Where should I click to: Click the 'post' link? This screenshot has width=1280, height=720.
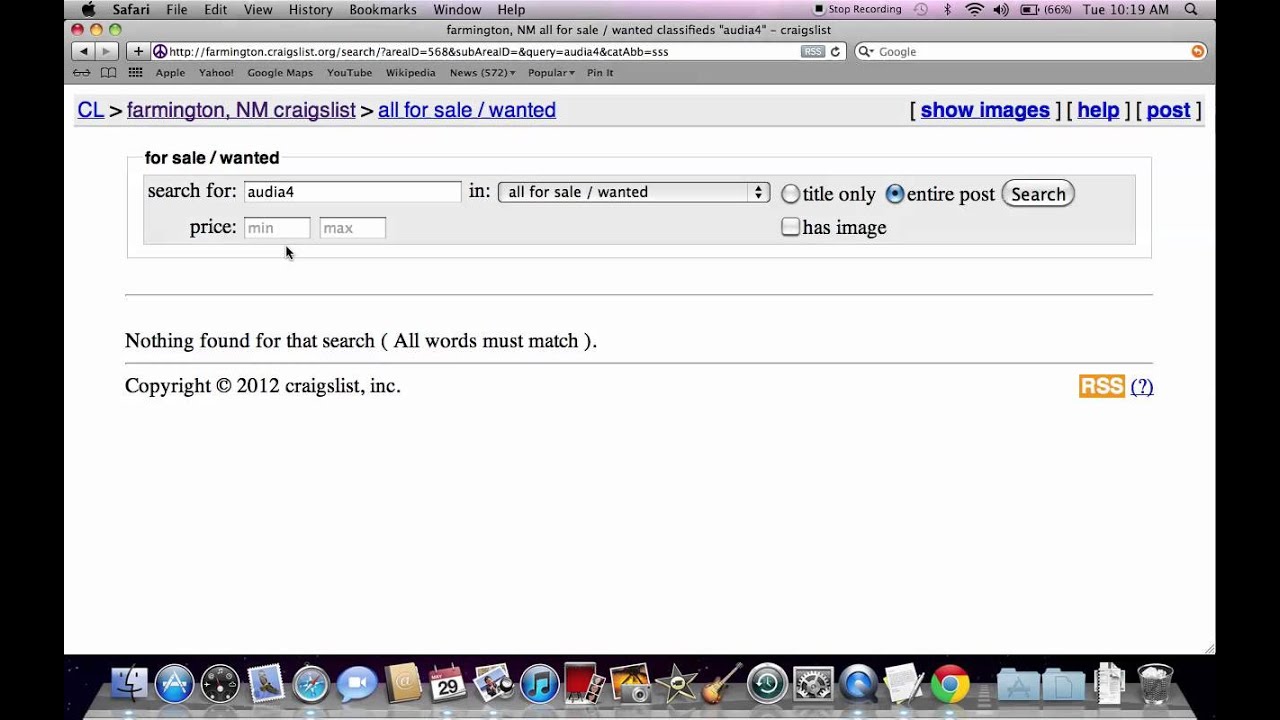(x=1168, y=110)
